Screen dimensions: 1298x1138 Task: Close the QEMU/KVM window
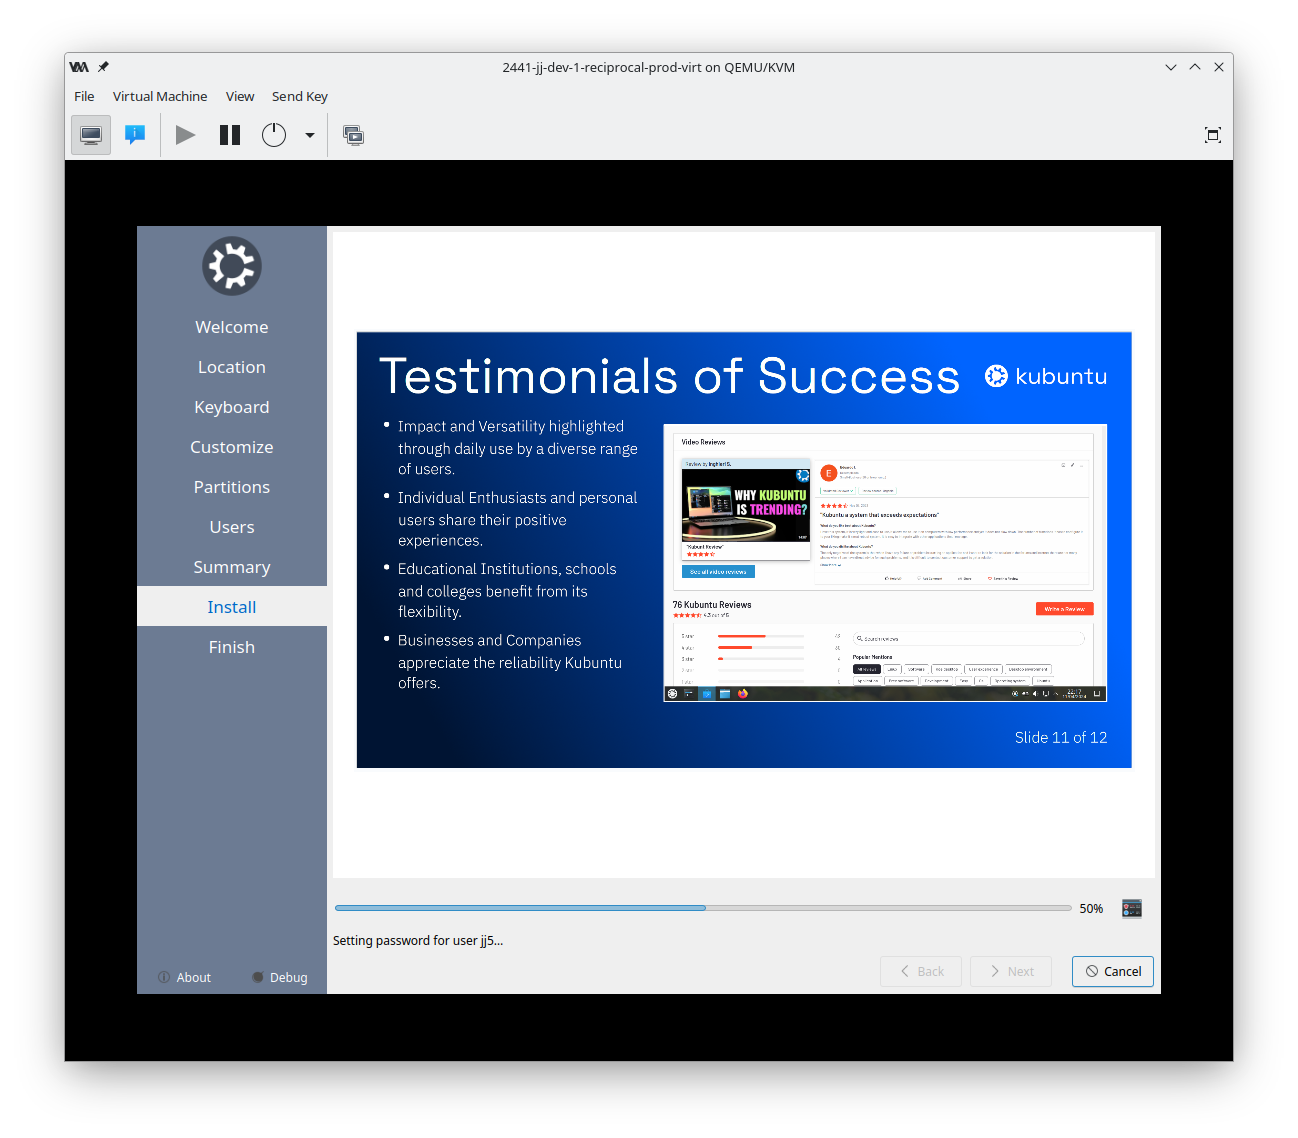1219,67
